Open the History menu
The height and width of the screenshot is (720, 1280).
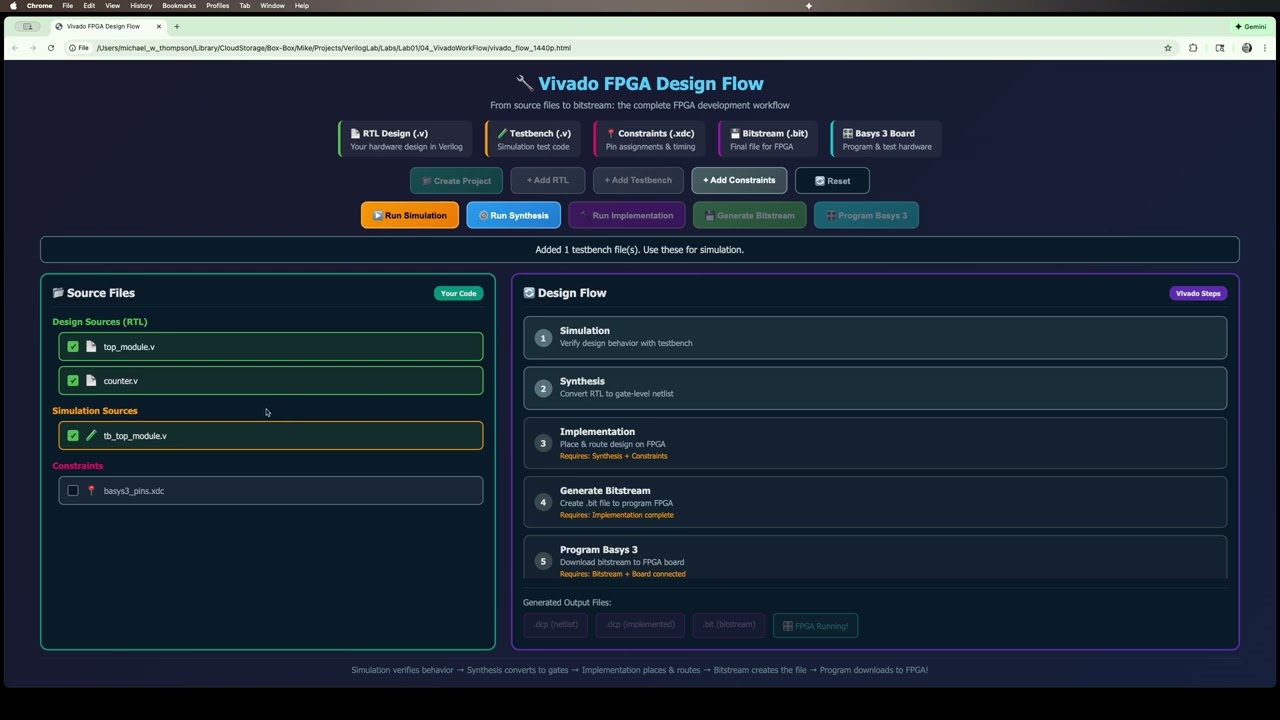click(x=141, y=6)
